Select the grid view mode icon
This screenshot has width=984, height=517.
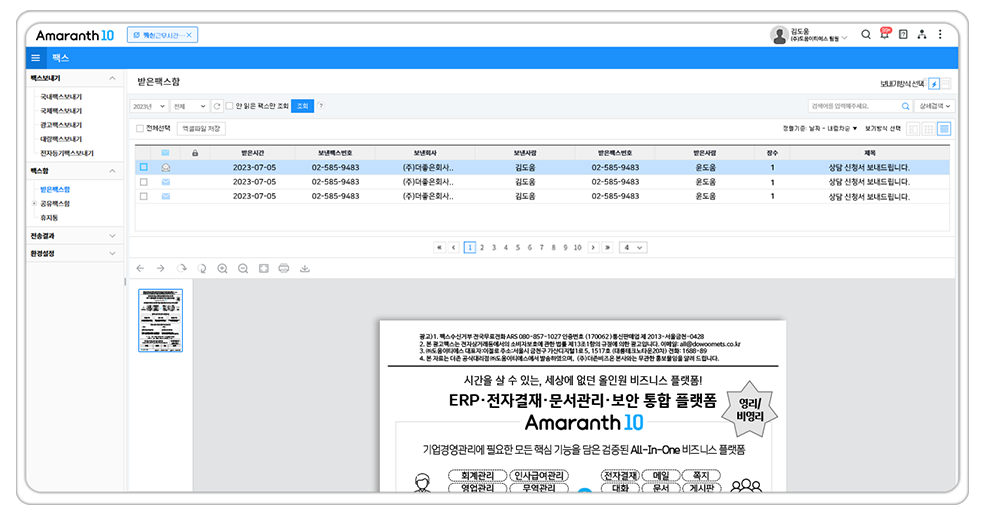click(928, 129)
